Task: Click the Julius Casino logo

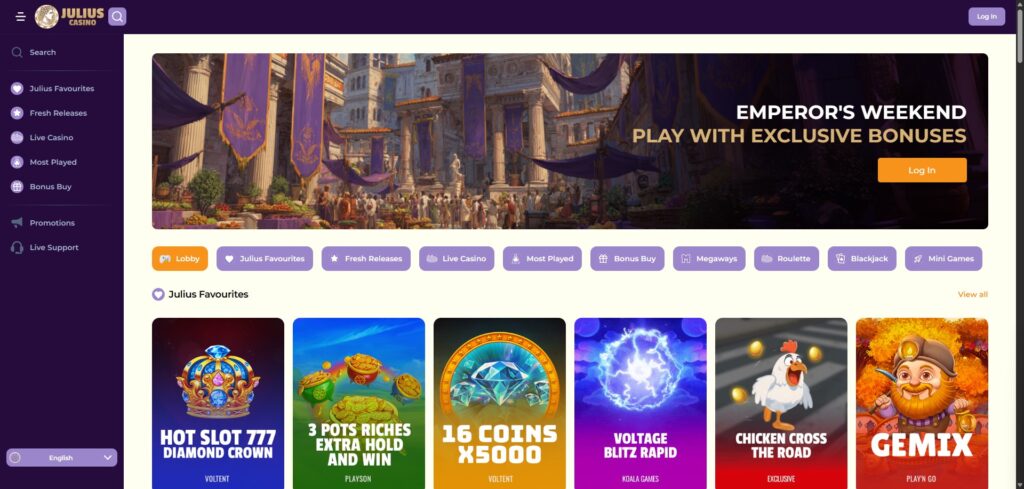Action: (69, 16)
